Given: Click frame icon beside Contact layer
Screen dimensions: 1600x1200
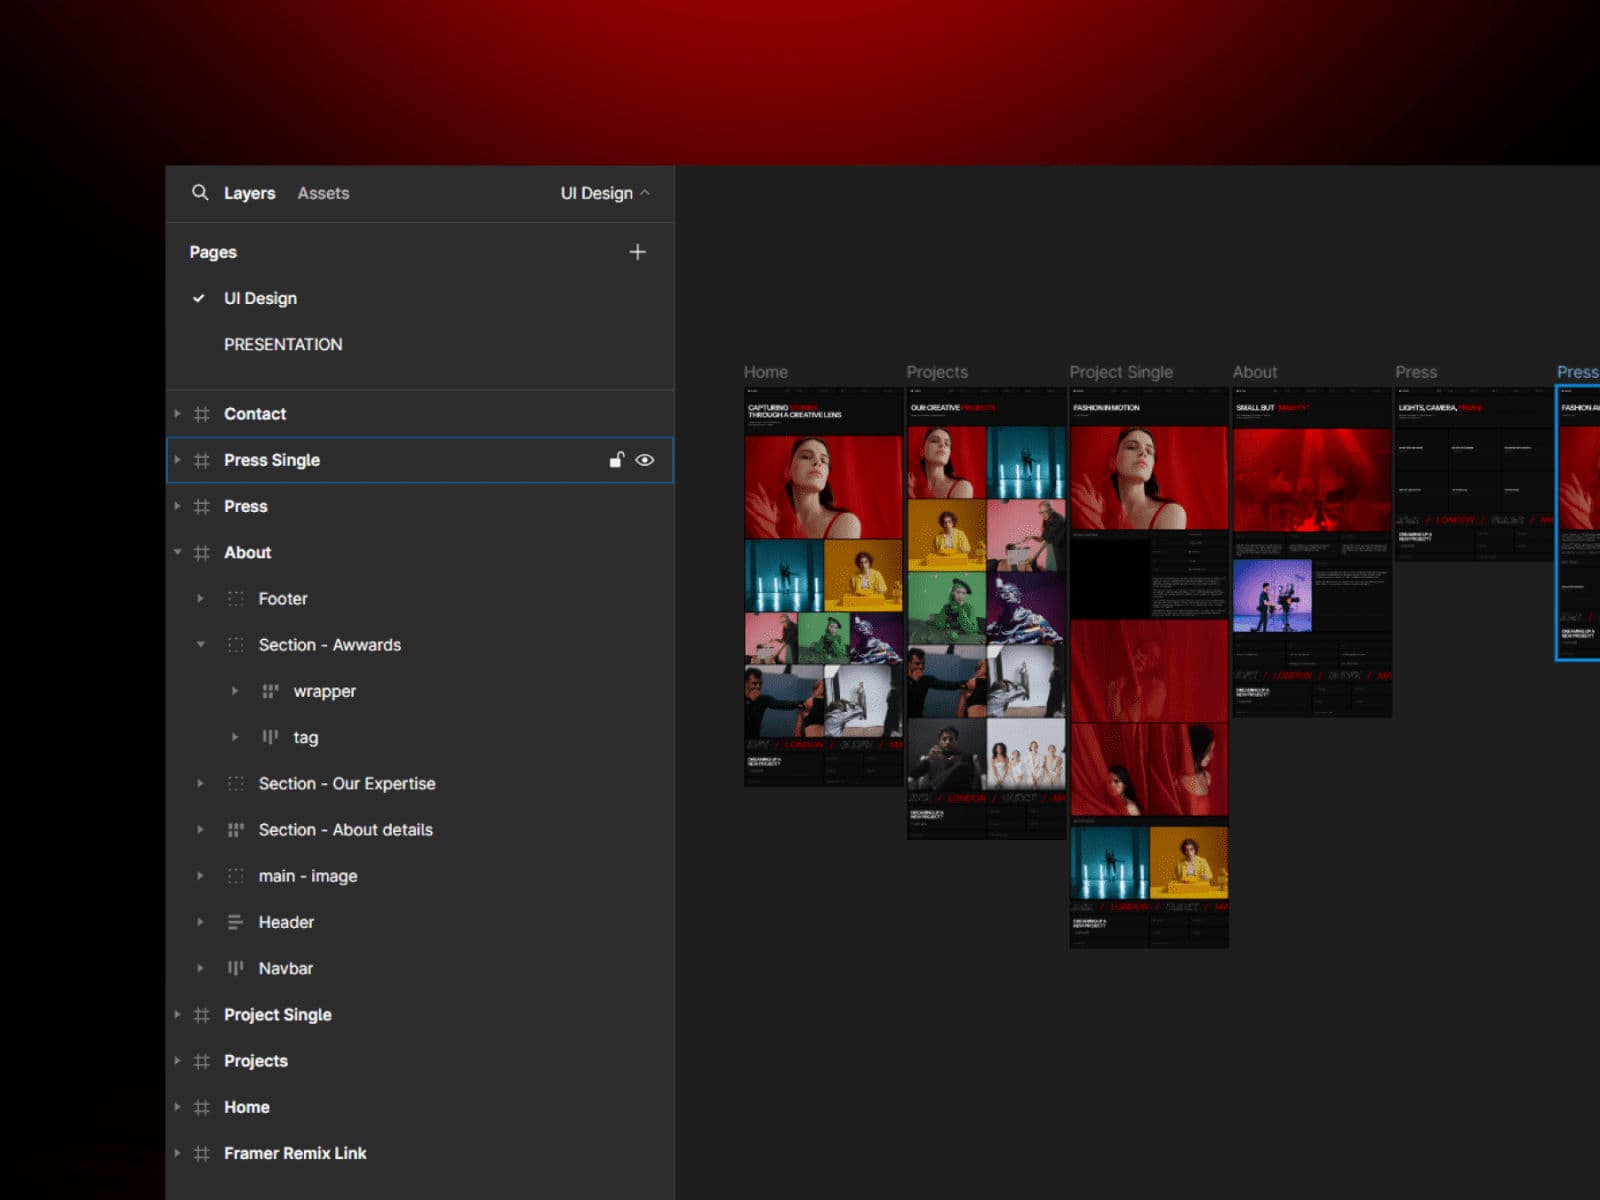Looking at the screenshot, I should tap(201, 414).
